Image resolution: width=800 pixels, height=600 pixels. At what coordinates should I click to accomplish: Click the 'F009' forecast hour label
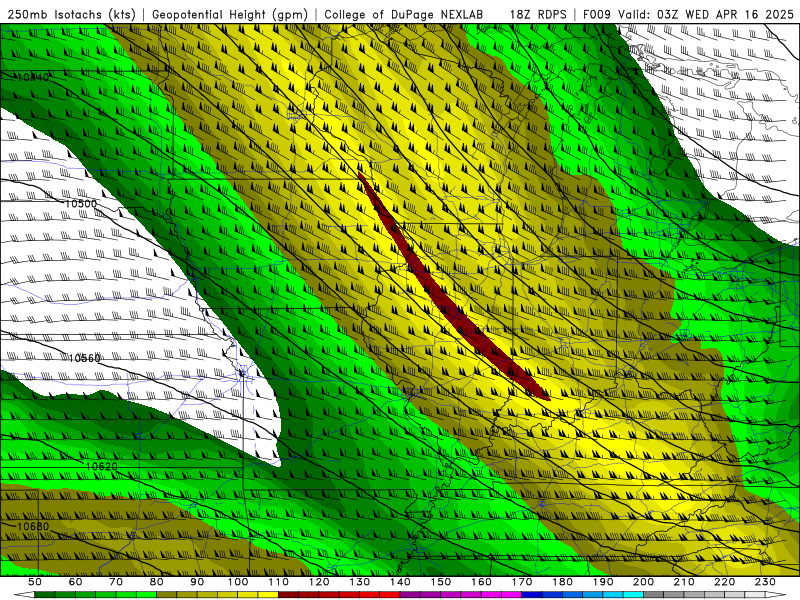[x=596, y=14]
